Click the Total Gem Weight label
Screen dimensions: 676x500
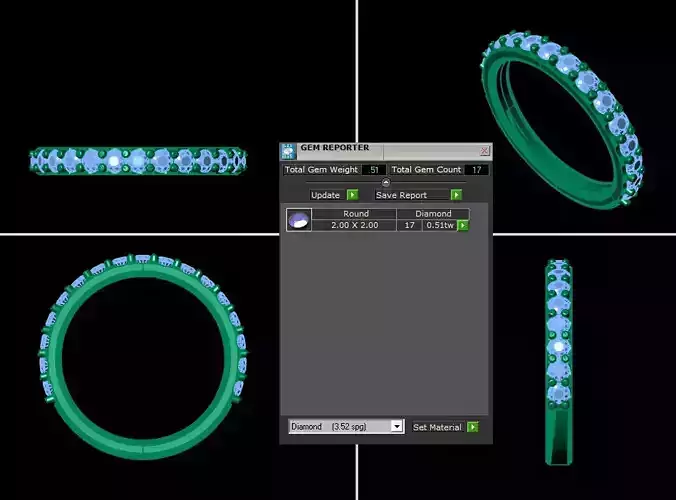point(321,170)
